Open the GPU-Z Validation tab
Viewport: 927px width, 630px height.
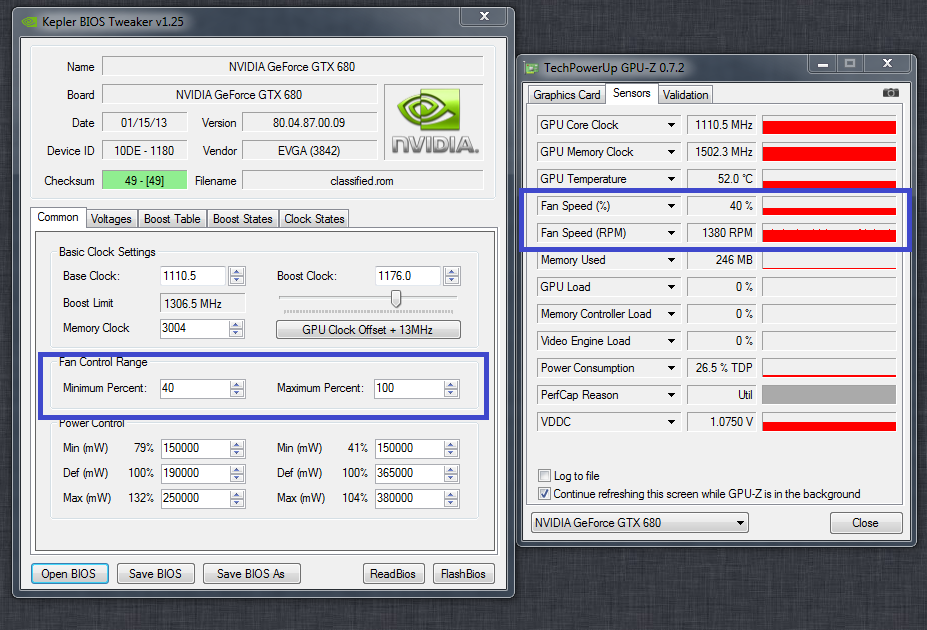point(685,95)
